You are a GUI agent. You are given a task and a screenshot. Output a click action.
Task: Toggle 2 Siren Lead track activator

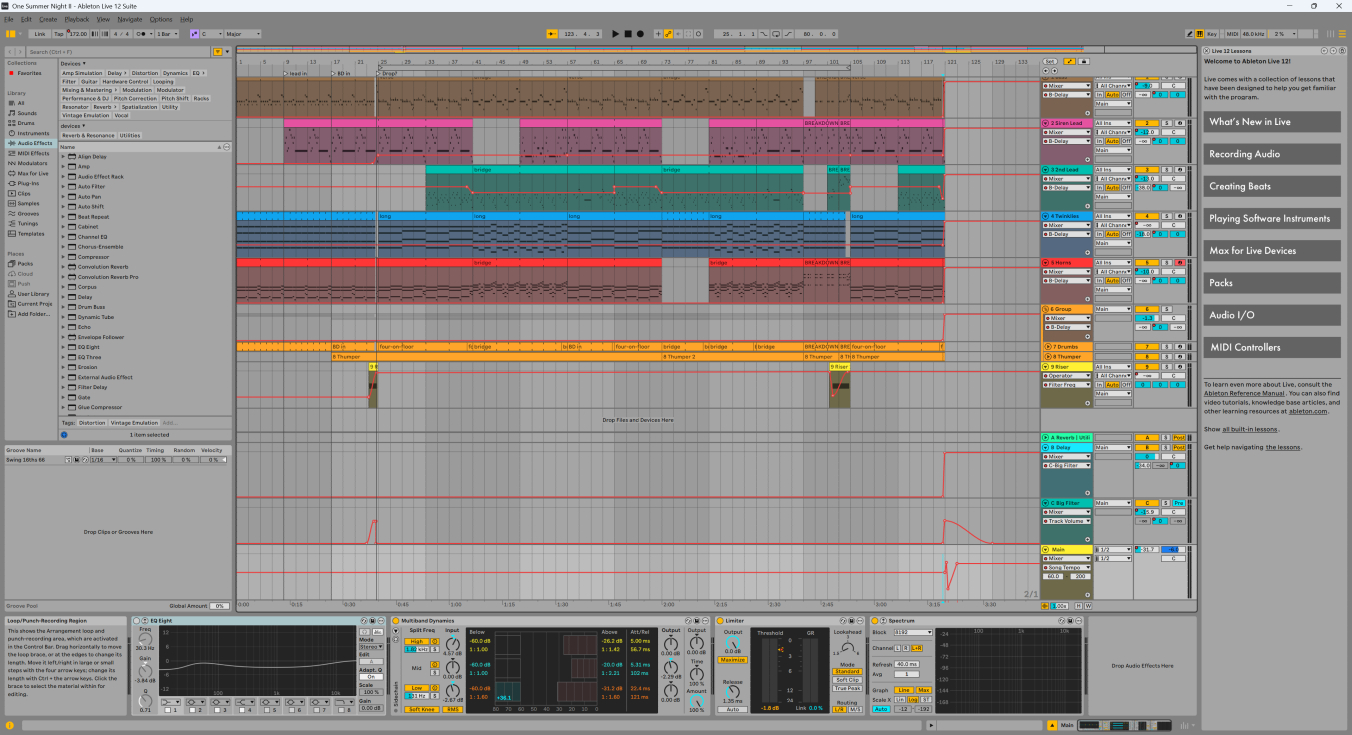pos(1146,123)
